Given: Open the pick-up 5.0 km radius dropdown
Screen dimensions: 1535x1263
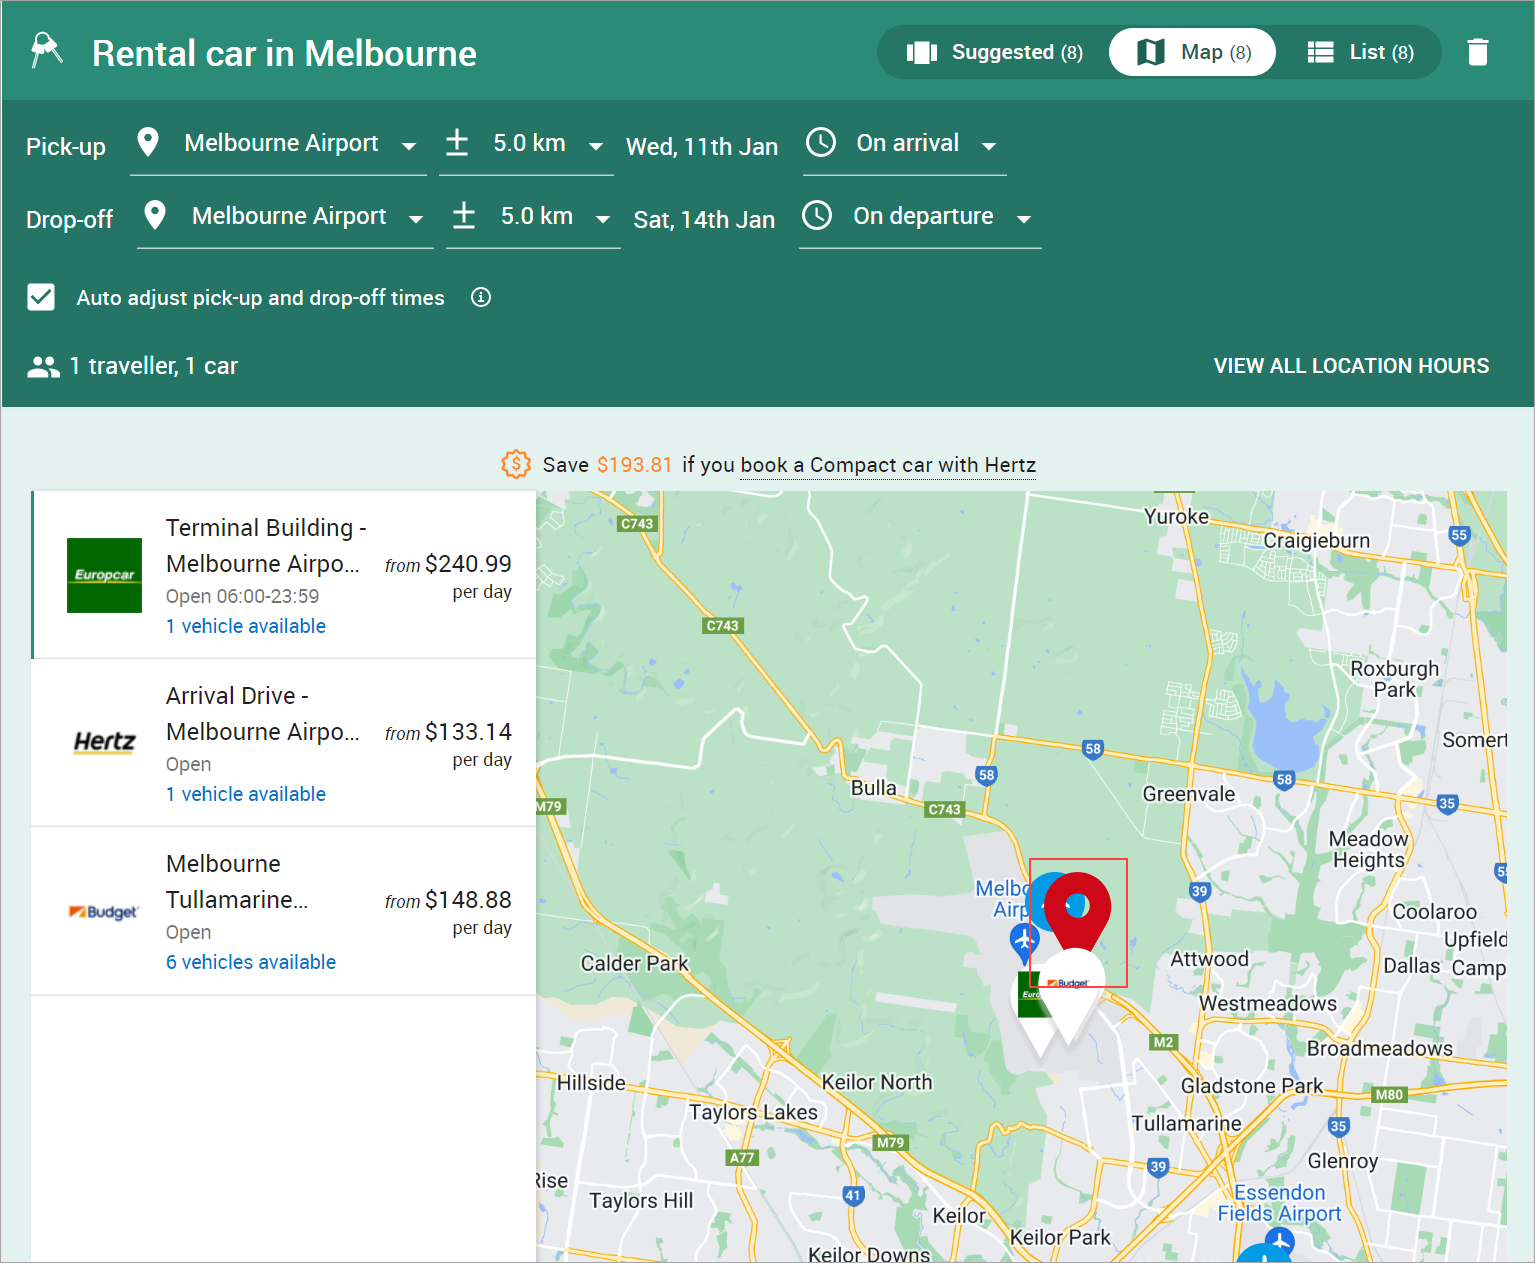Looking at the screenshot, I should (x=526, y=144).
